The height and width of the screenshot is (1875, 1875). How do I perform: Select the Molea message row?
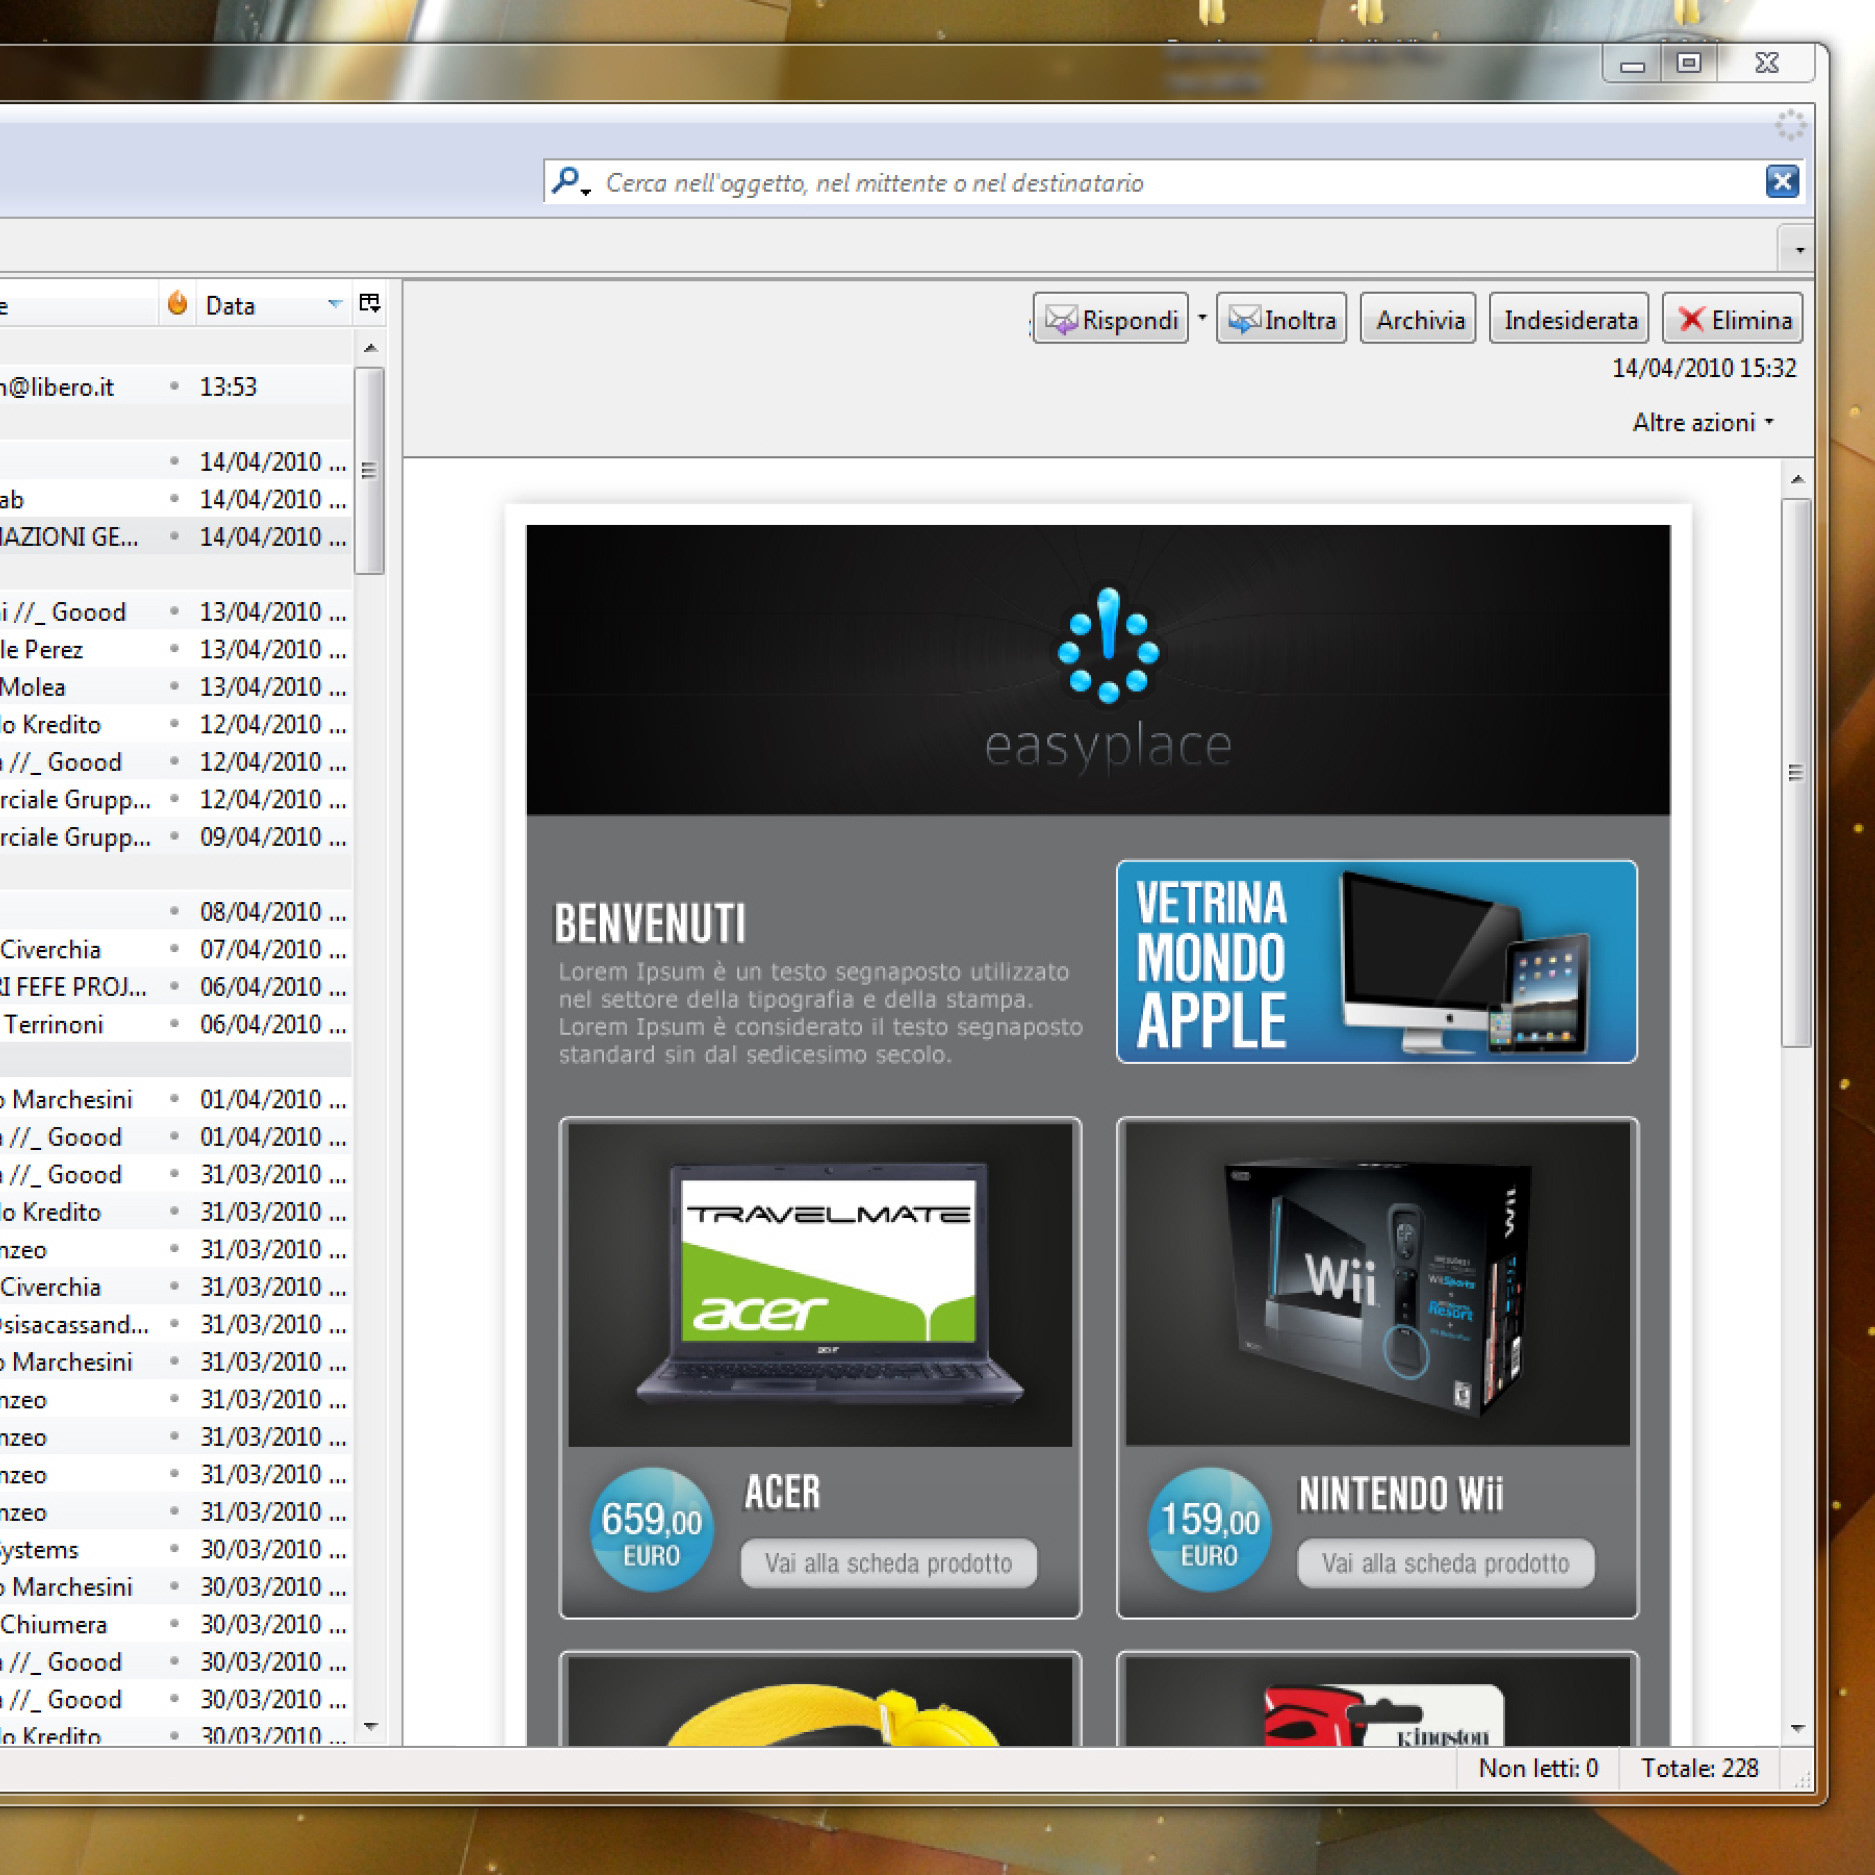point(175,687)
